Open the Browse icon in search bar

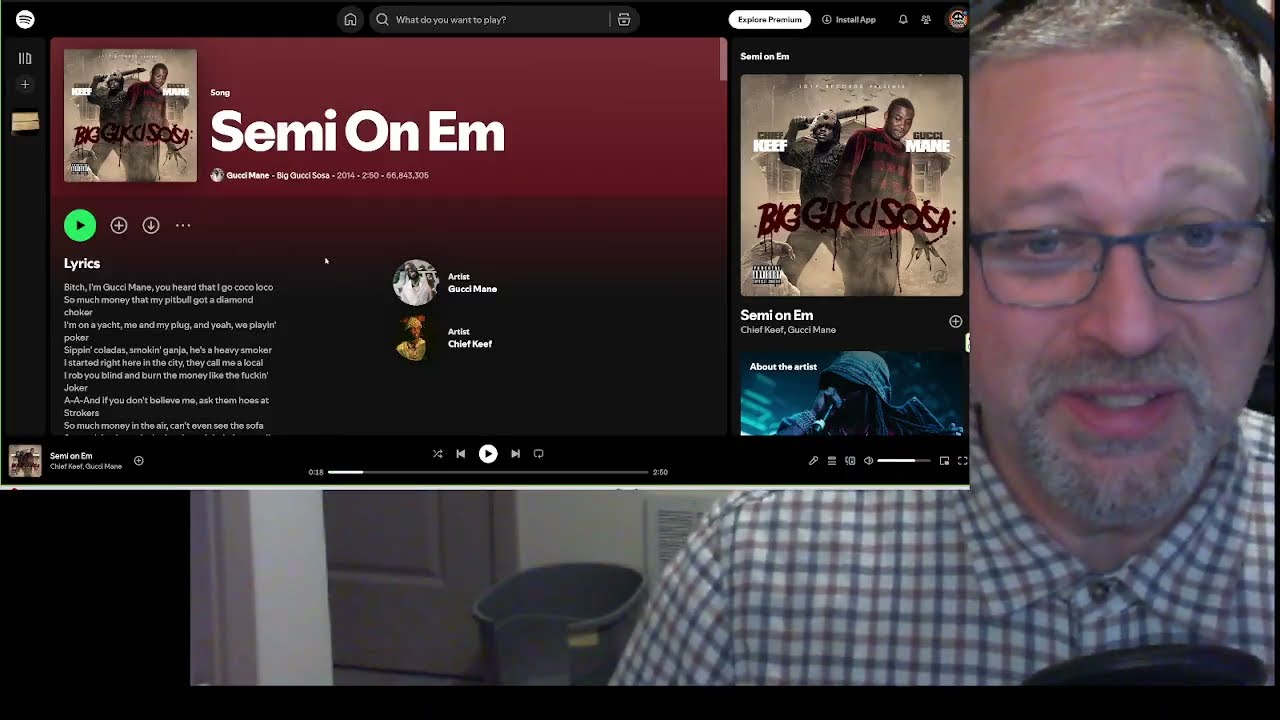(624, 19)
